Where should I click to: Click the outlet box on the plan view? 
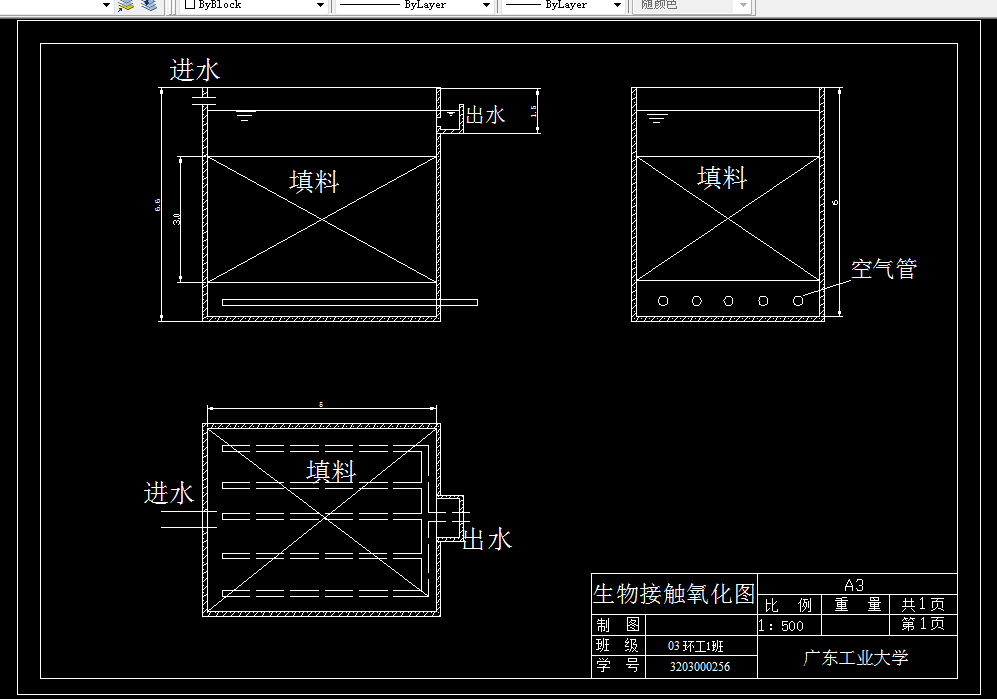tap(451, 518)
